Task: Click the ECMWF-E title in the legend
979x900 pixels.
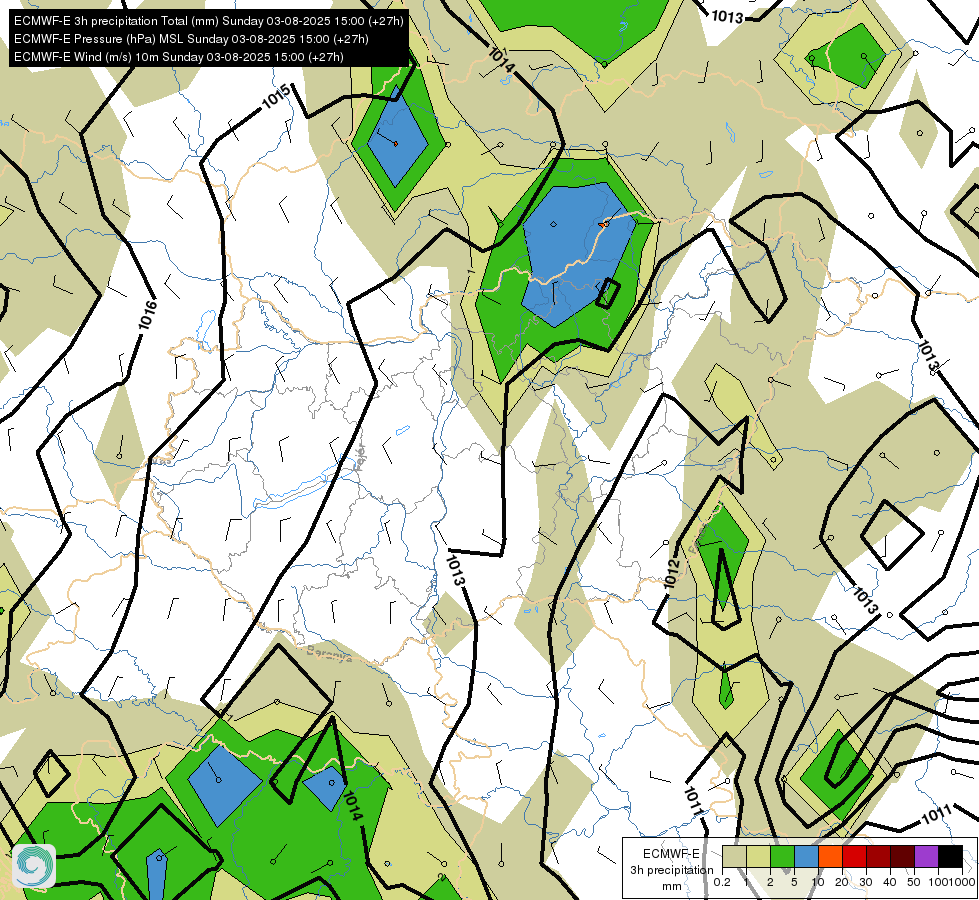Action: pyautogui.click(x=671, y=854)
